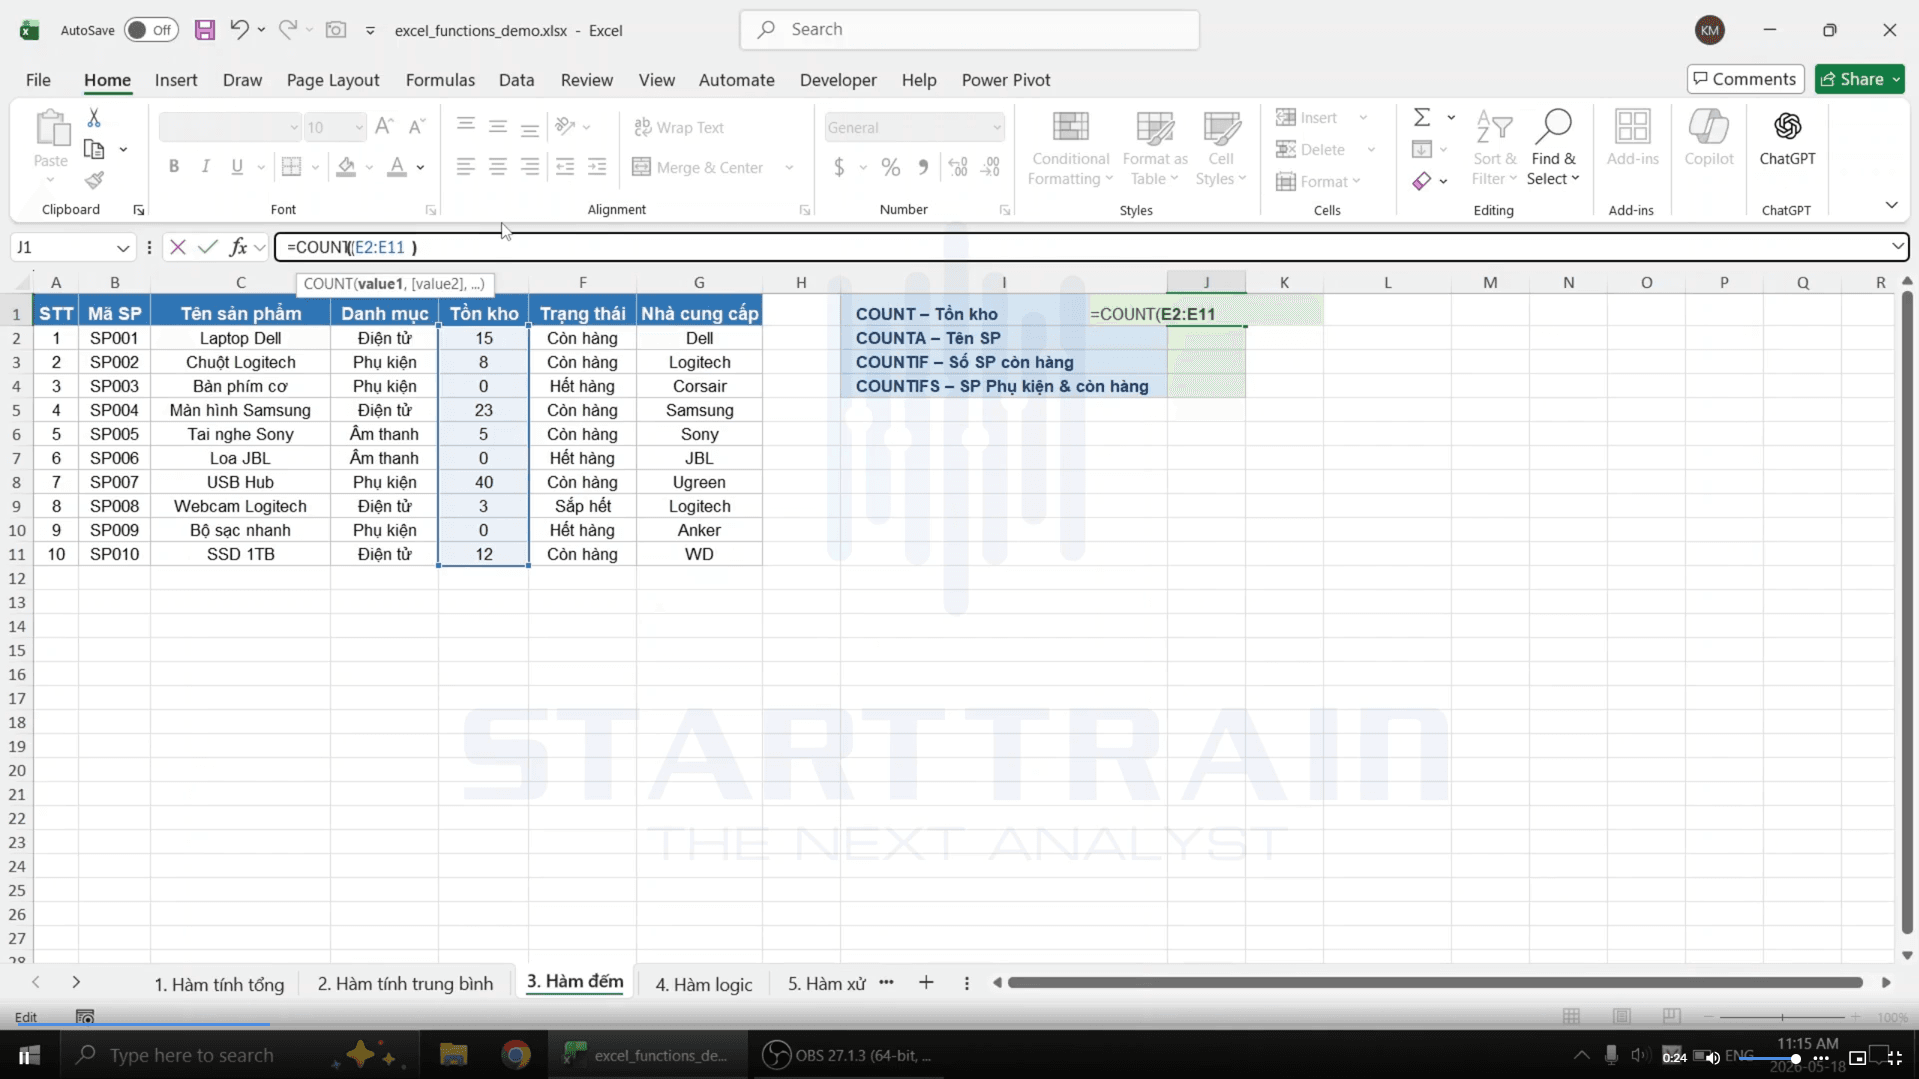Expand the formula bar chevron

pyautogui.click(x=1897, y=246)
